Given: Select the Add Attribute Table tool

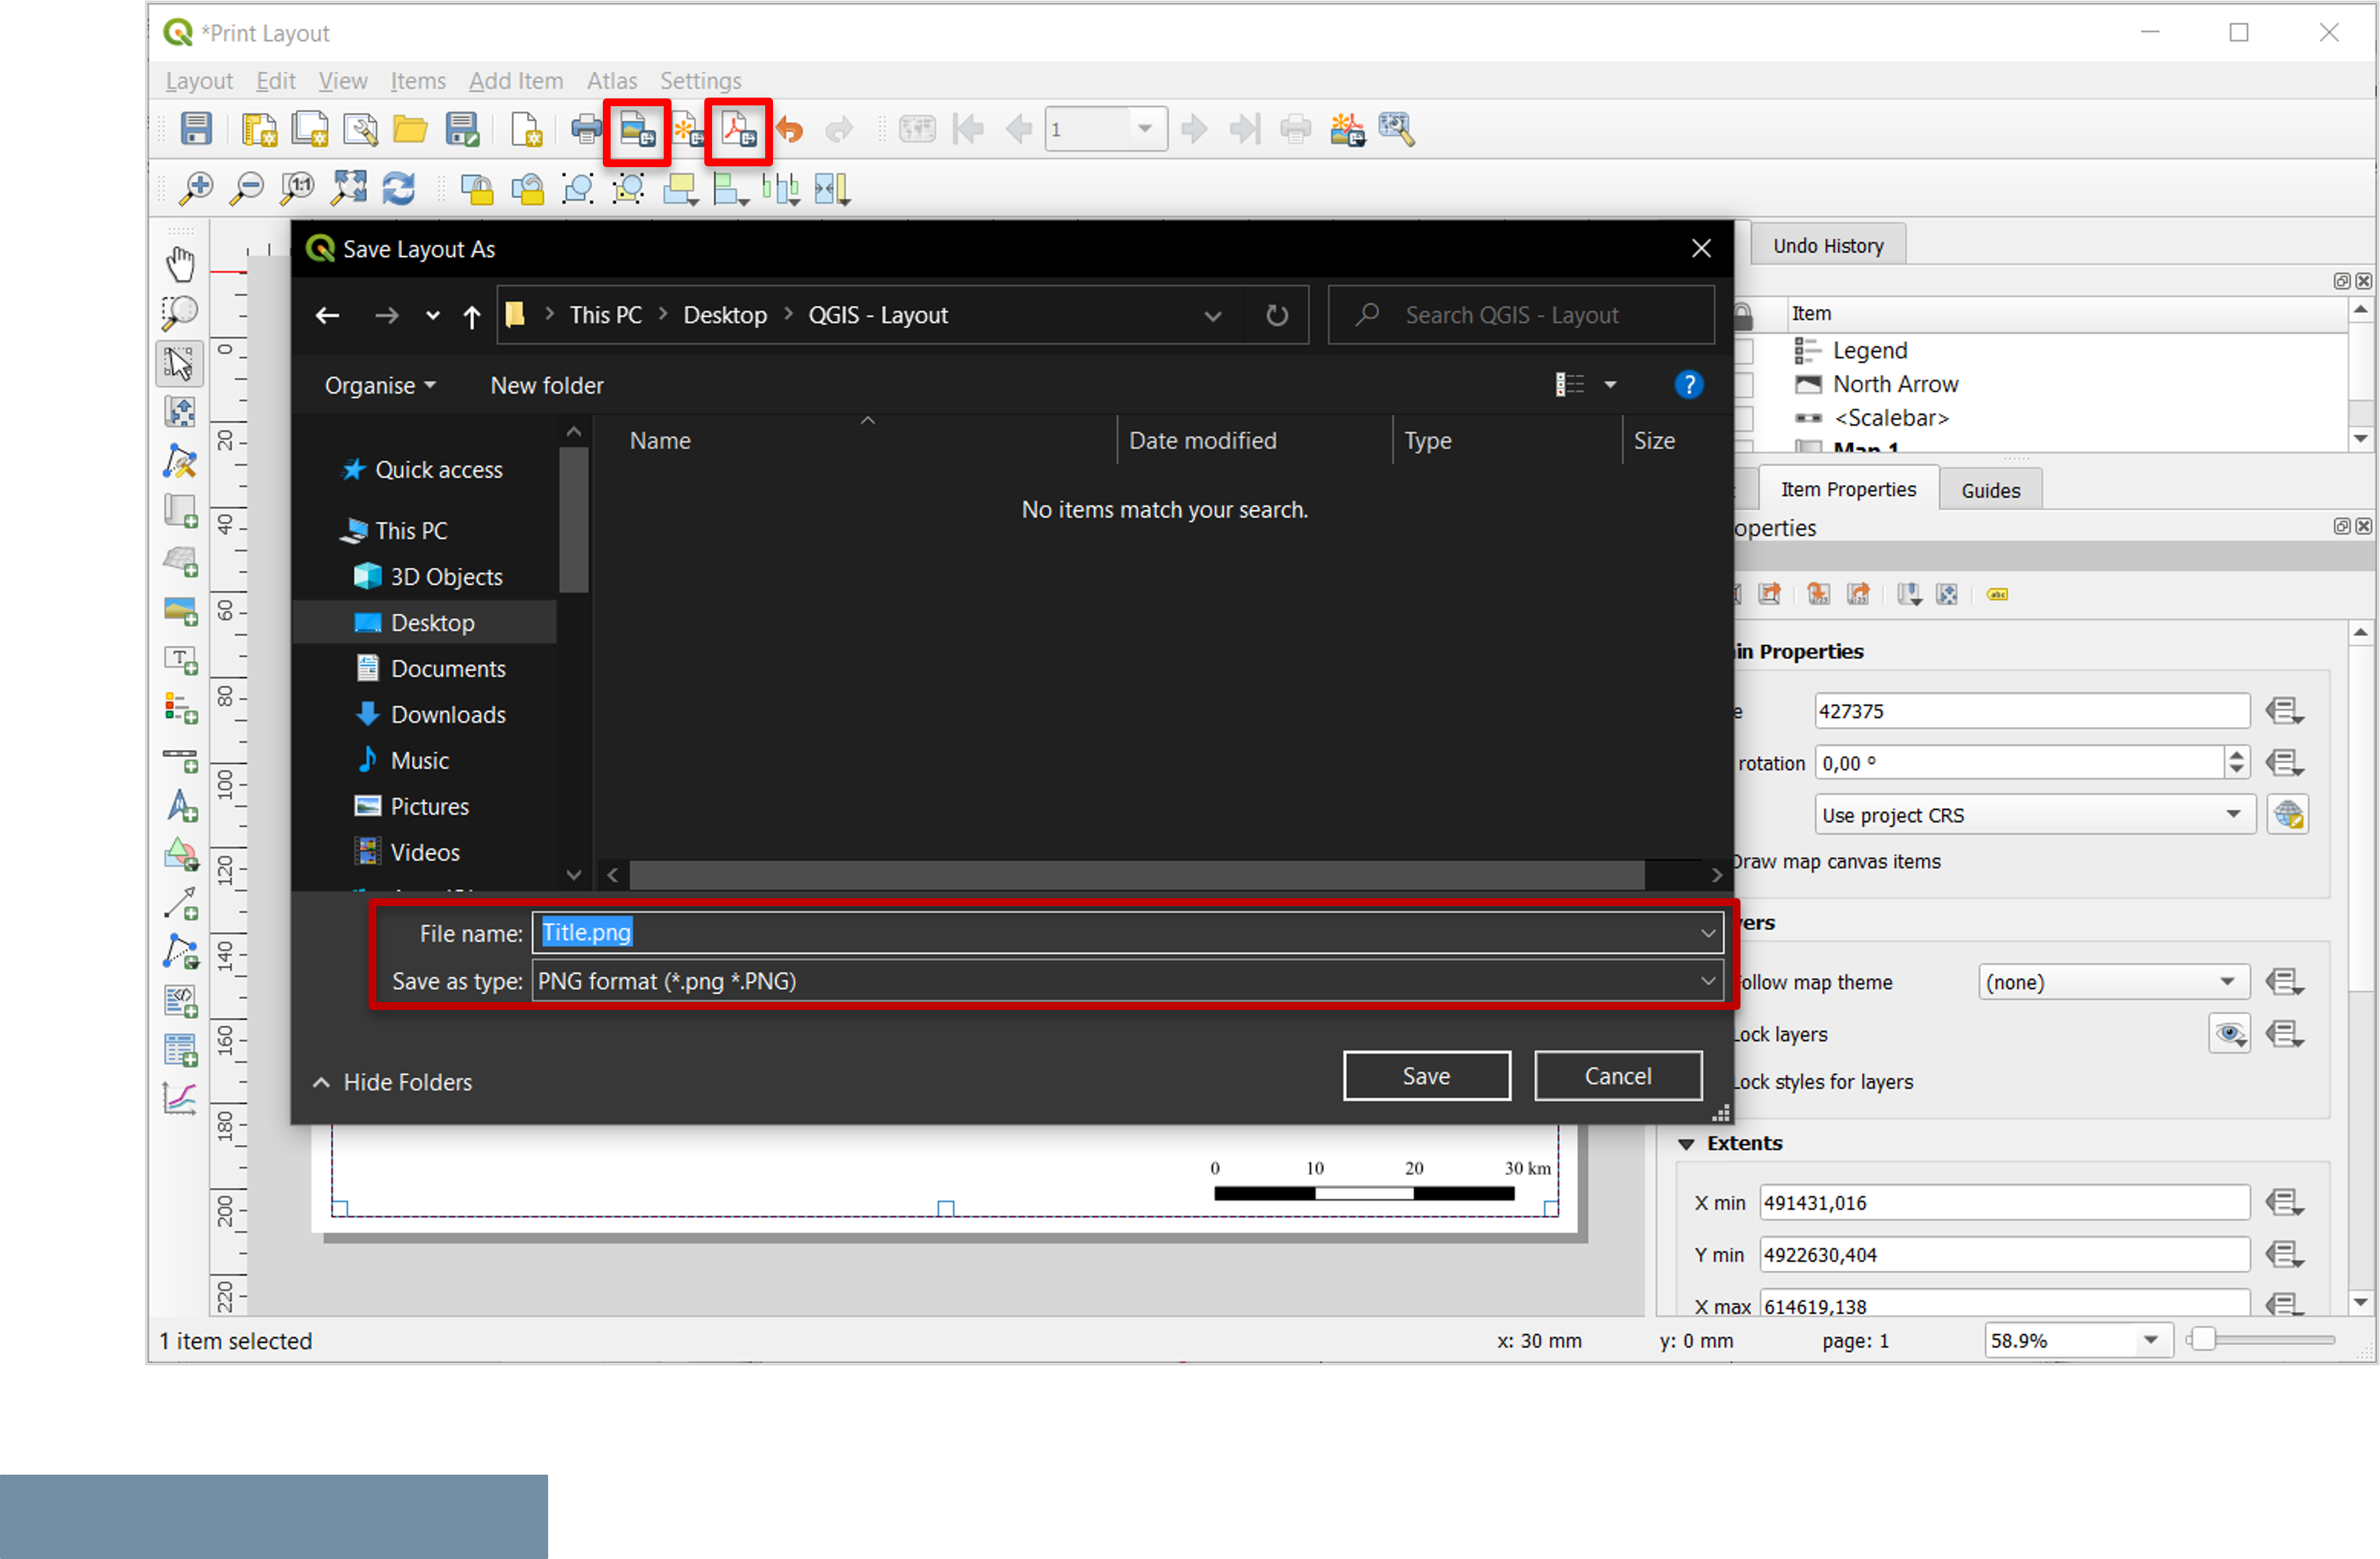Looking at the screenshot, I should pos(180,1051).
